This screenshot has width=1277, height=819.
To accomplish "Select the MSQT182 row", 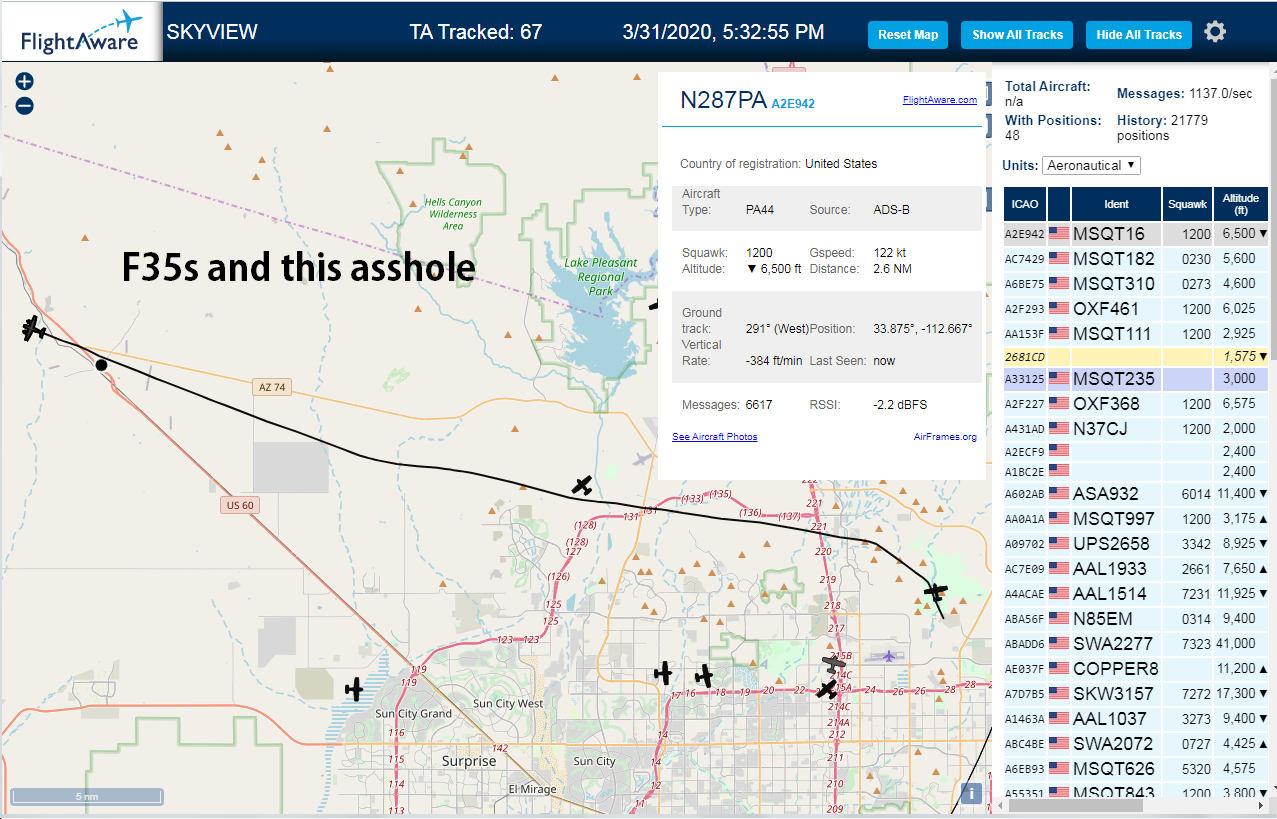I will click(1135, 259).
